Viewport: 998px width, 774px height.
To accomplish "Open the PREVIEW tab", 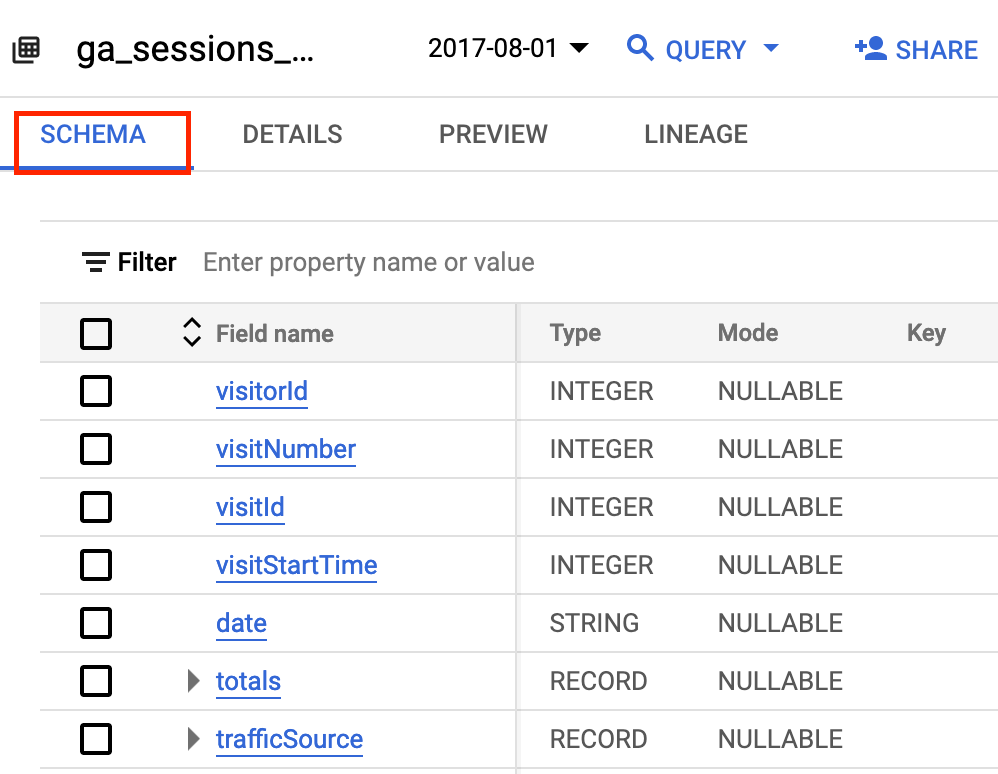I will pos(493,134).
